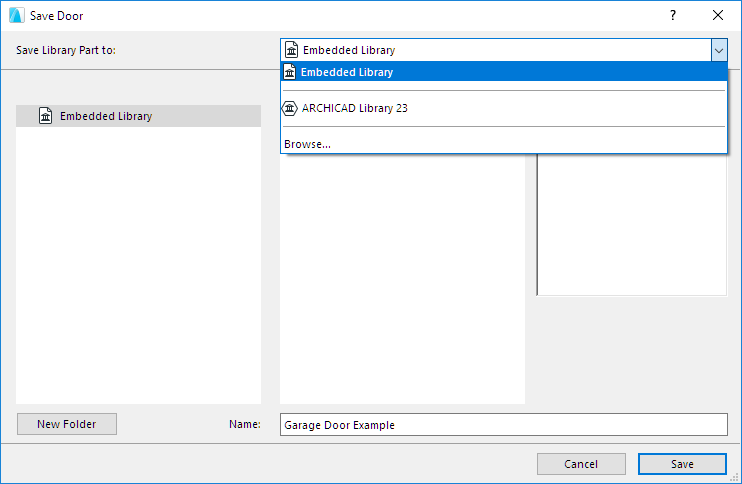Click the Cancel button
This screenshot has height=484, width=742.
click(581, 464)
